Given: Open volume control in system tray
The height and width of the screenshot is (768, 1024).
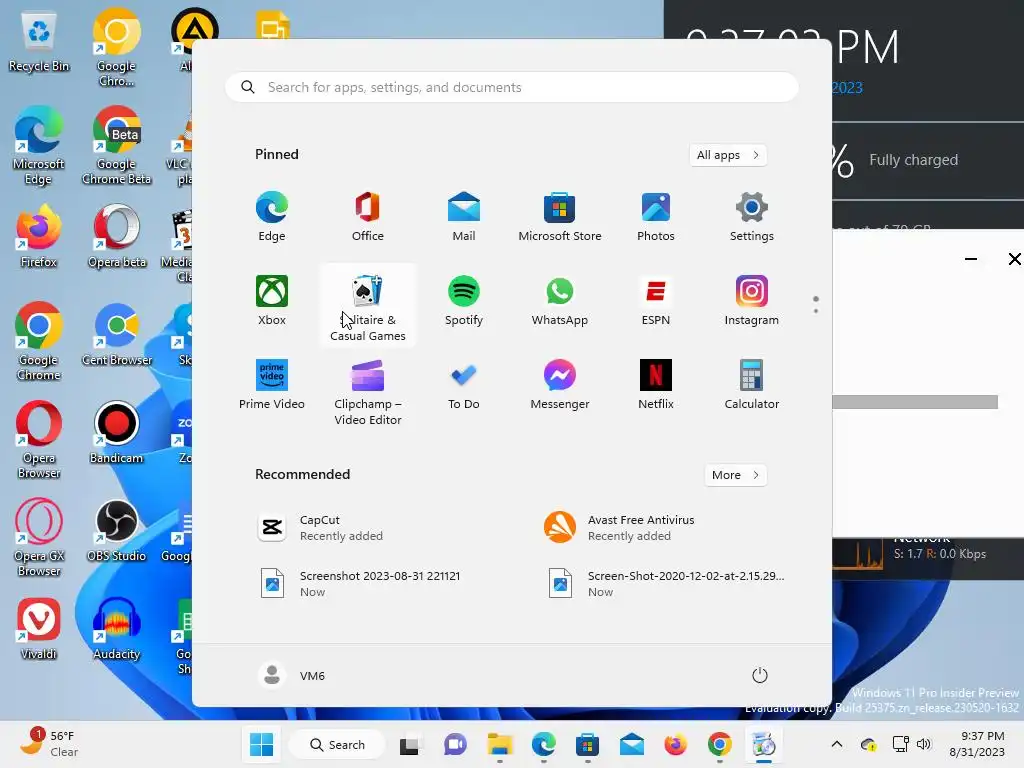Looking at the screenshot, I should click(x=923, y=744).
